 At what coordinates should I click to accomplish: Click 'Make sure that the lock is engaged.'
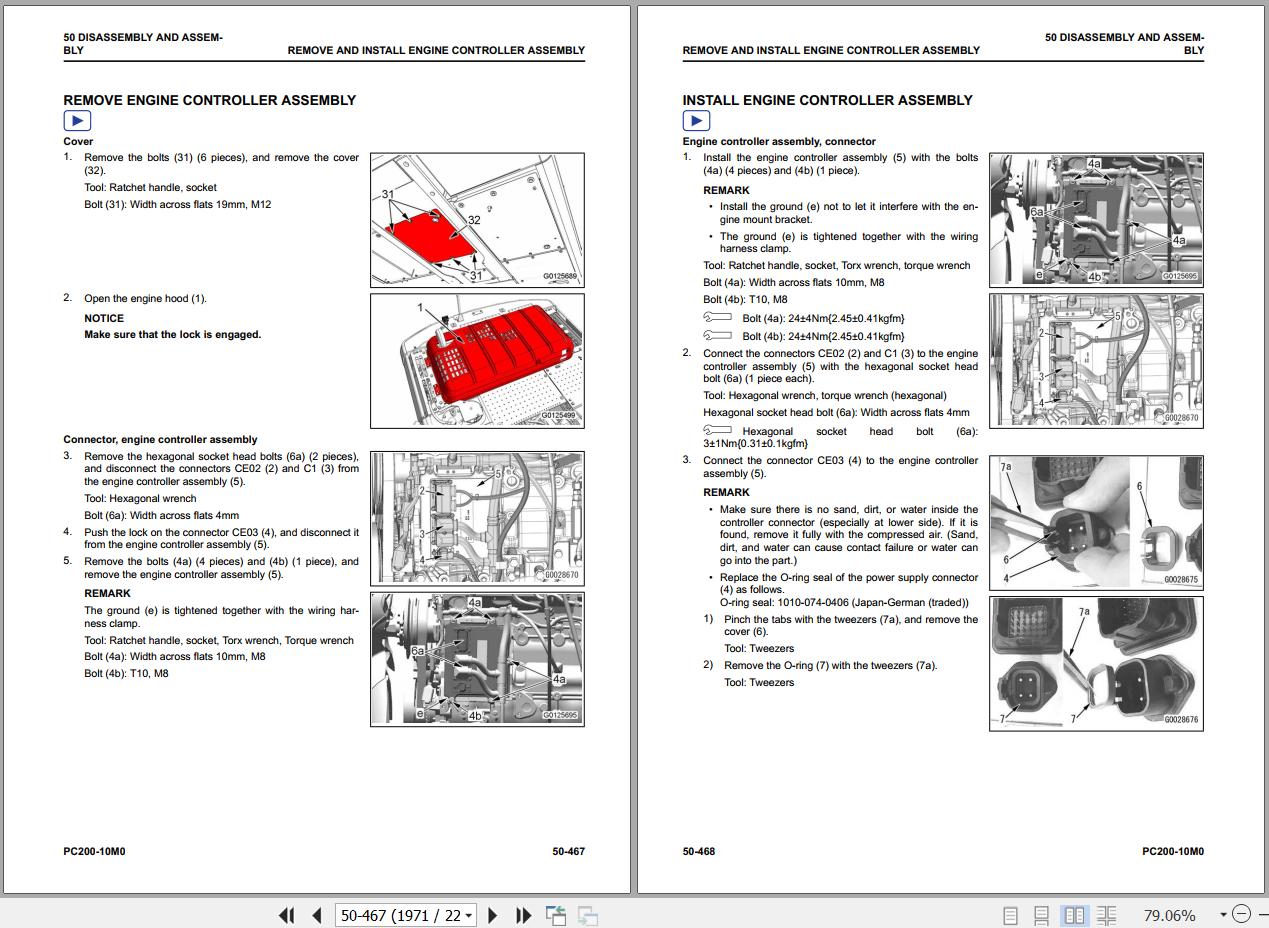tap(172, 335)
